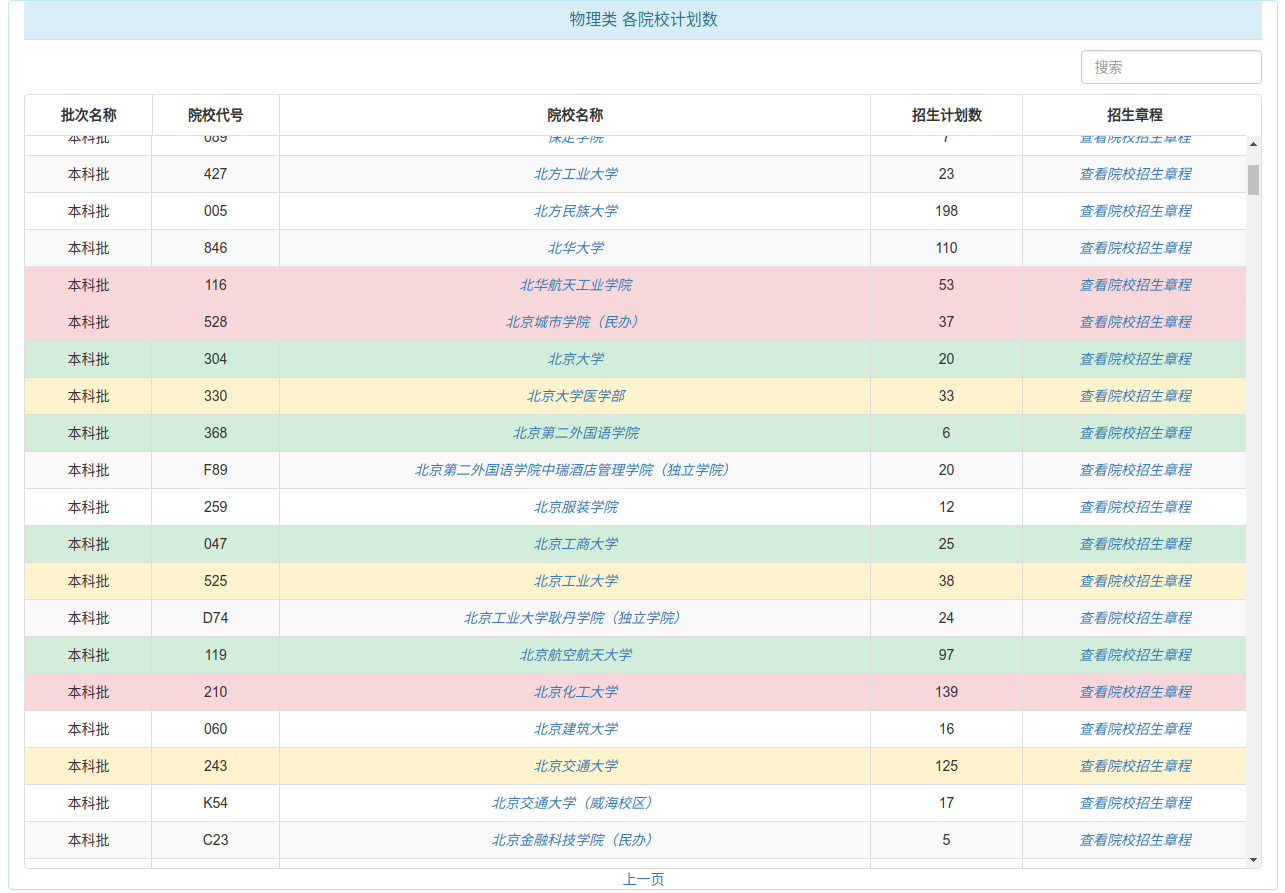Click the 搜索 search input field
Image resolution: width=1285 pixels, height=893 pixels.
[1171, 67]
